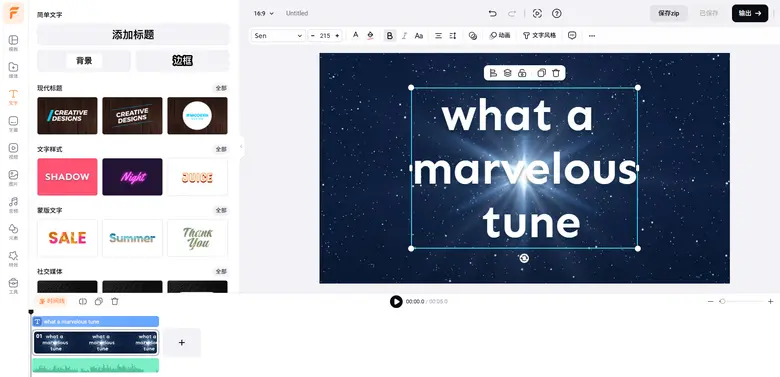Choose the white circle Modern title template

pos(197,115)
